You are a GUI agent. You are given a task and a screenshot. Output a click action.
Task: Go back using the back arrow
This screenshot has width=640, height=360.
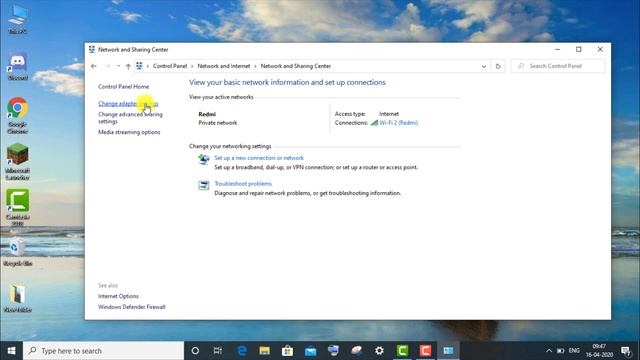(94, 66)
